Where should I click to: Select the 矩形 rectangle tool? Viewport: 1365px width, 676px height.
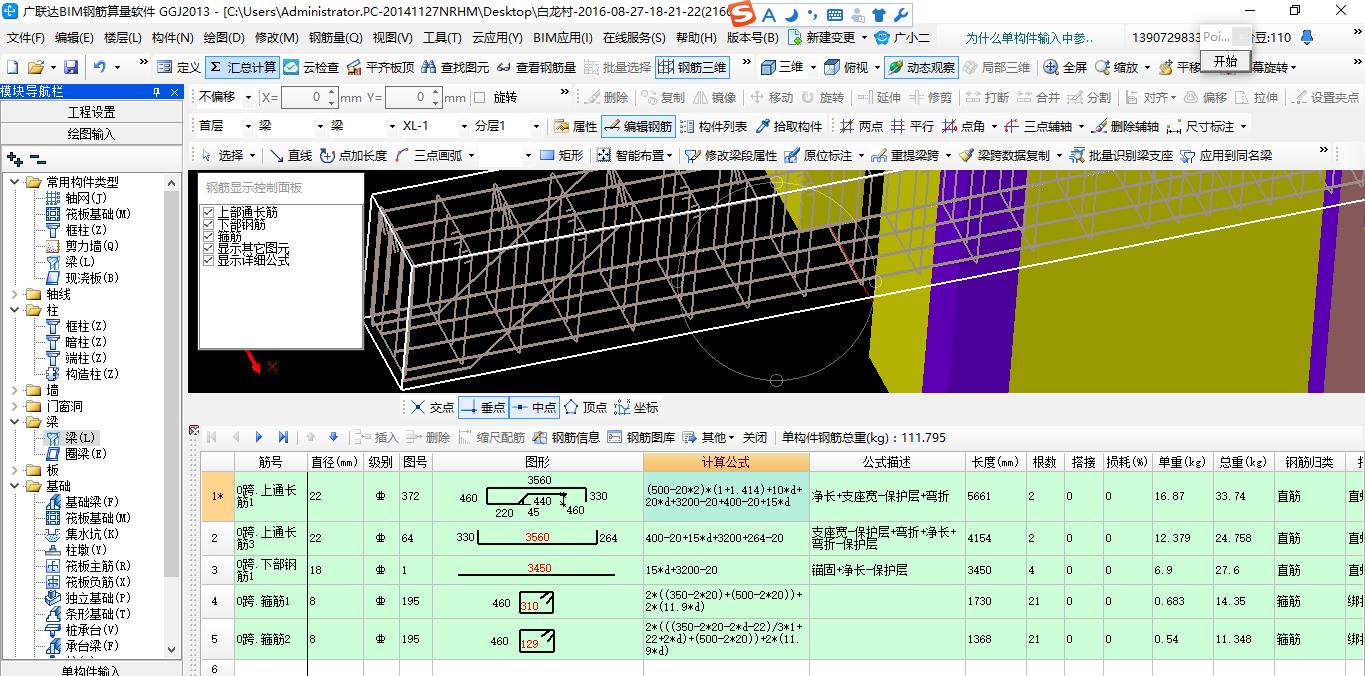click(561, 155)
